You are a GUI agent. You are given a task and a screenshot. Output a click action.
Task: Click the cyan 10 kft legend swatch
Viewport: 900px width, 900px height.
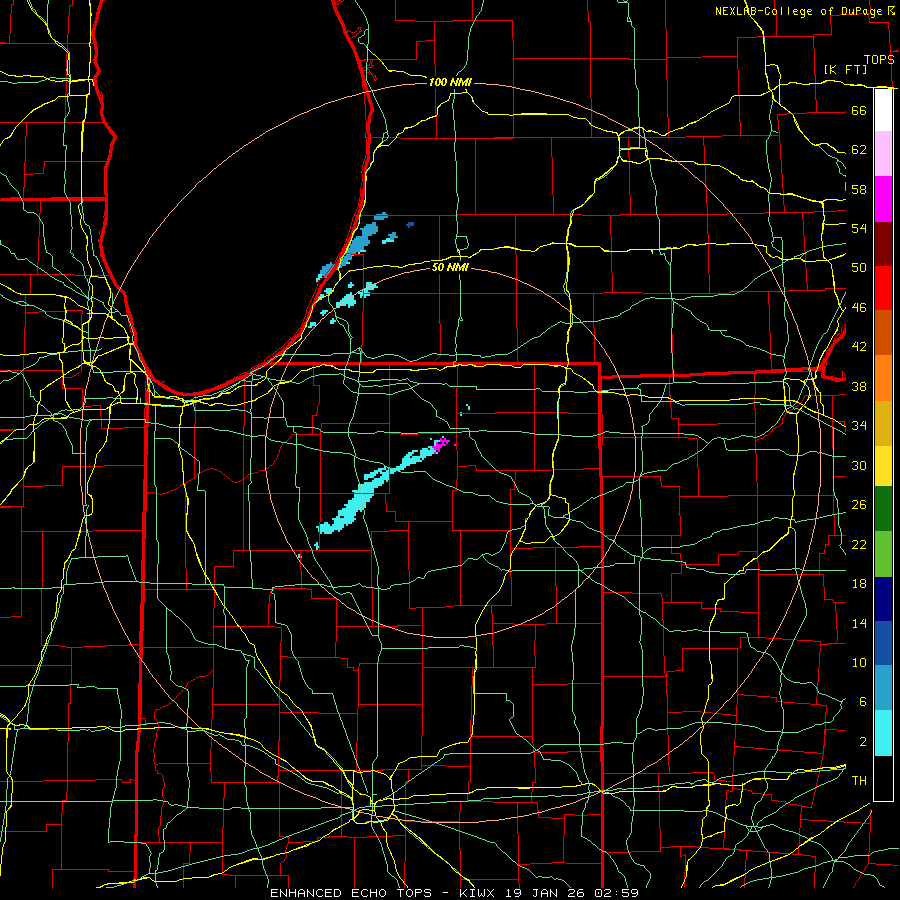click(883, 732)
